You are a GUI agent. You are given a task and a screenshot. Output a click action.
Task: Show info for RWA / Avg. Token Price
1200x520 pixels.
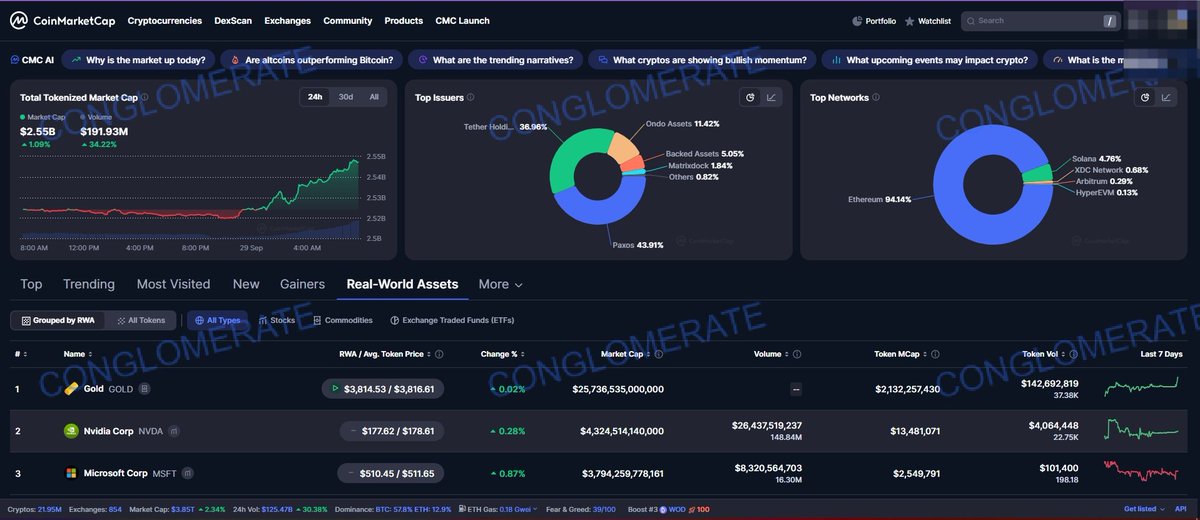[x=439, y=354]
